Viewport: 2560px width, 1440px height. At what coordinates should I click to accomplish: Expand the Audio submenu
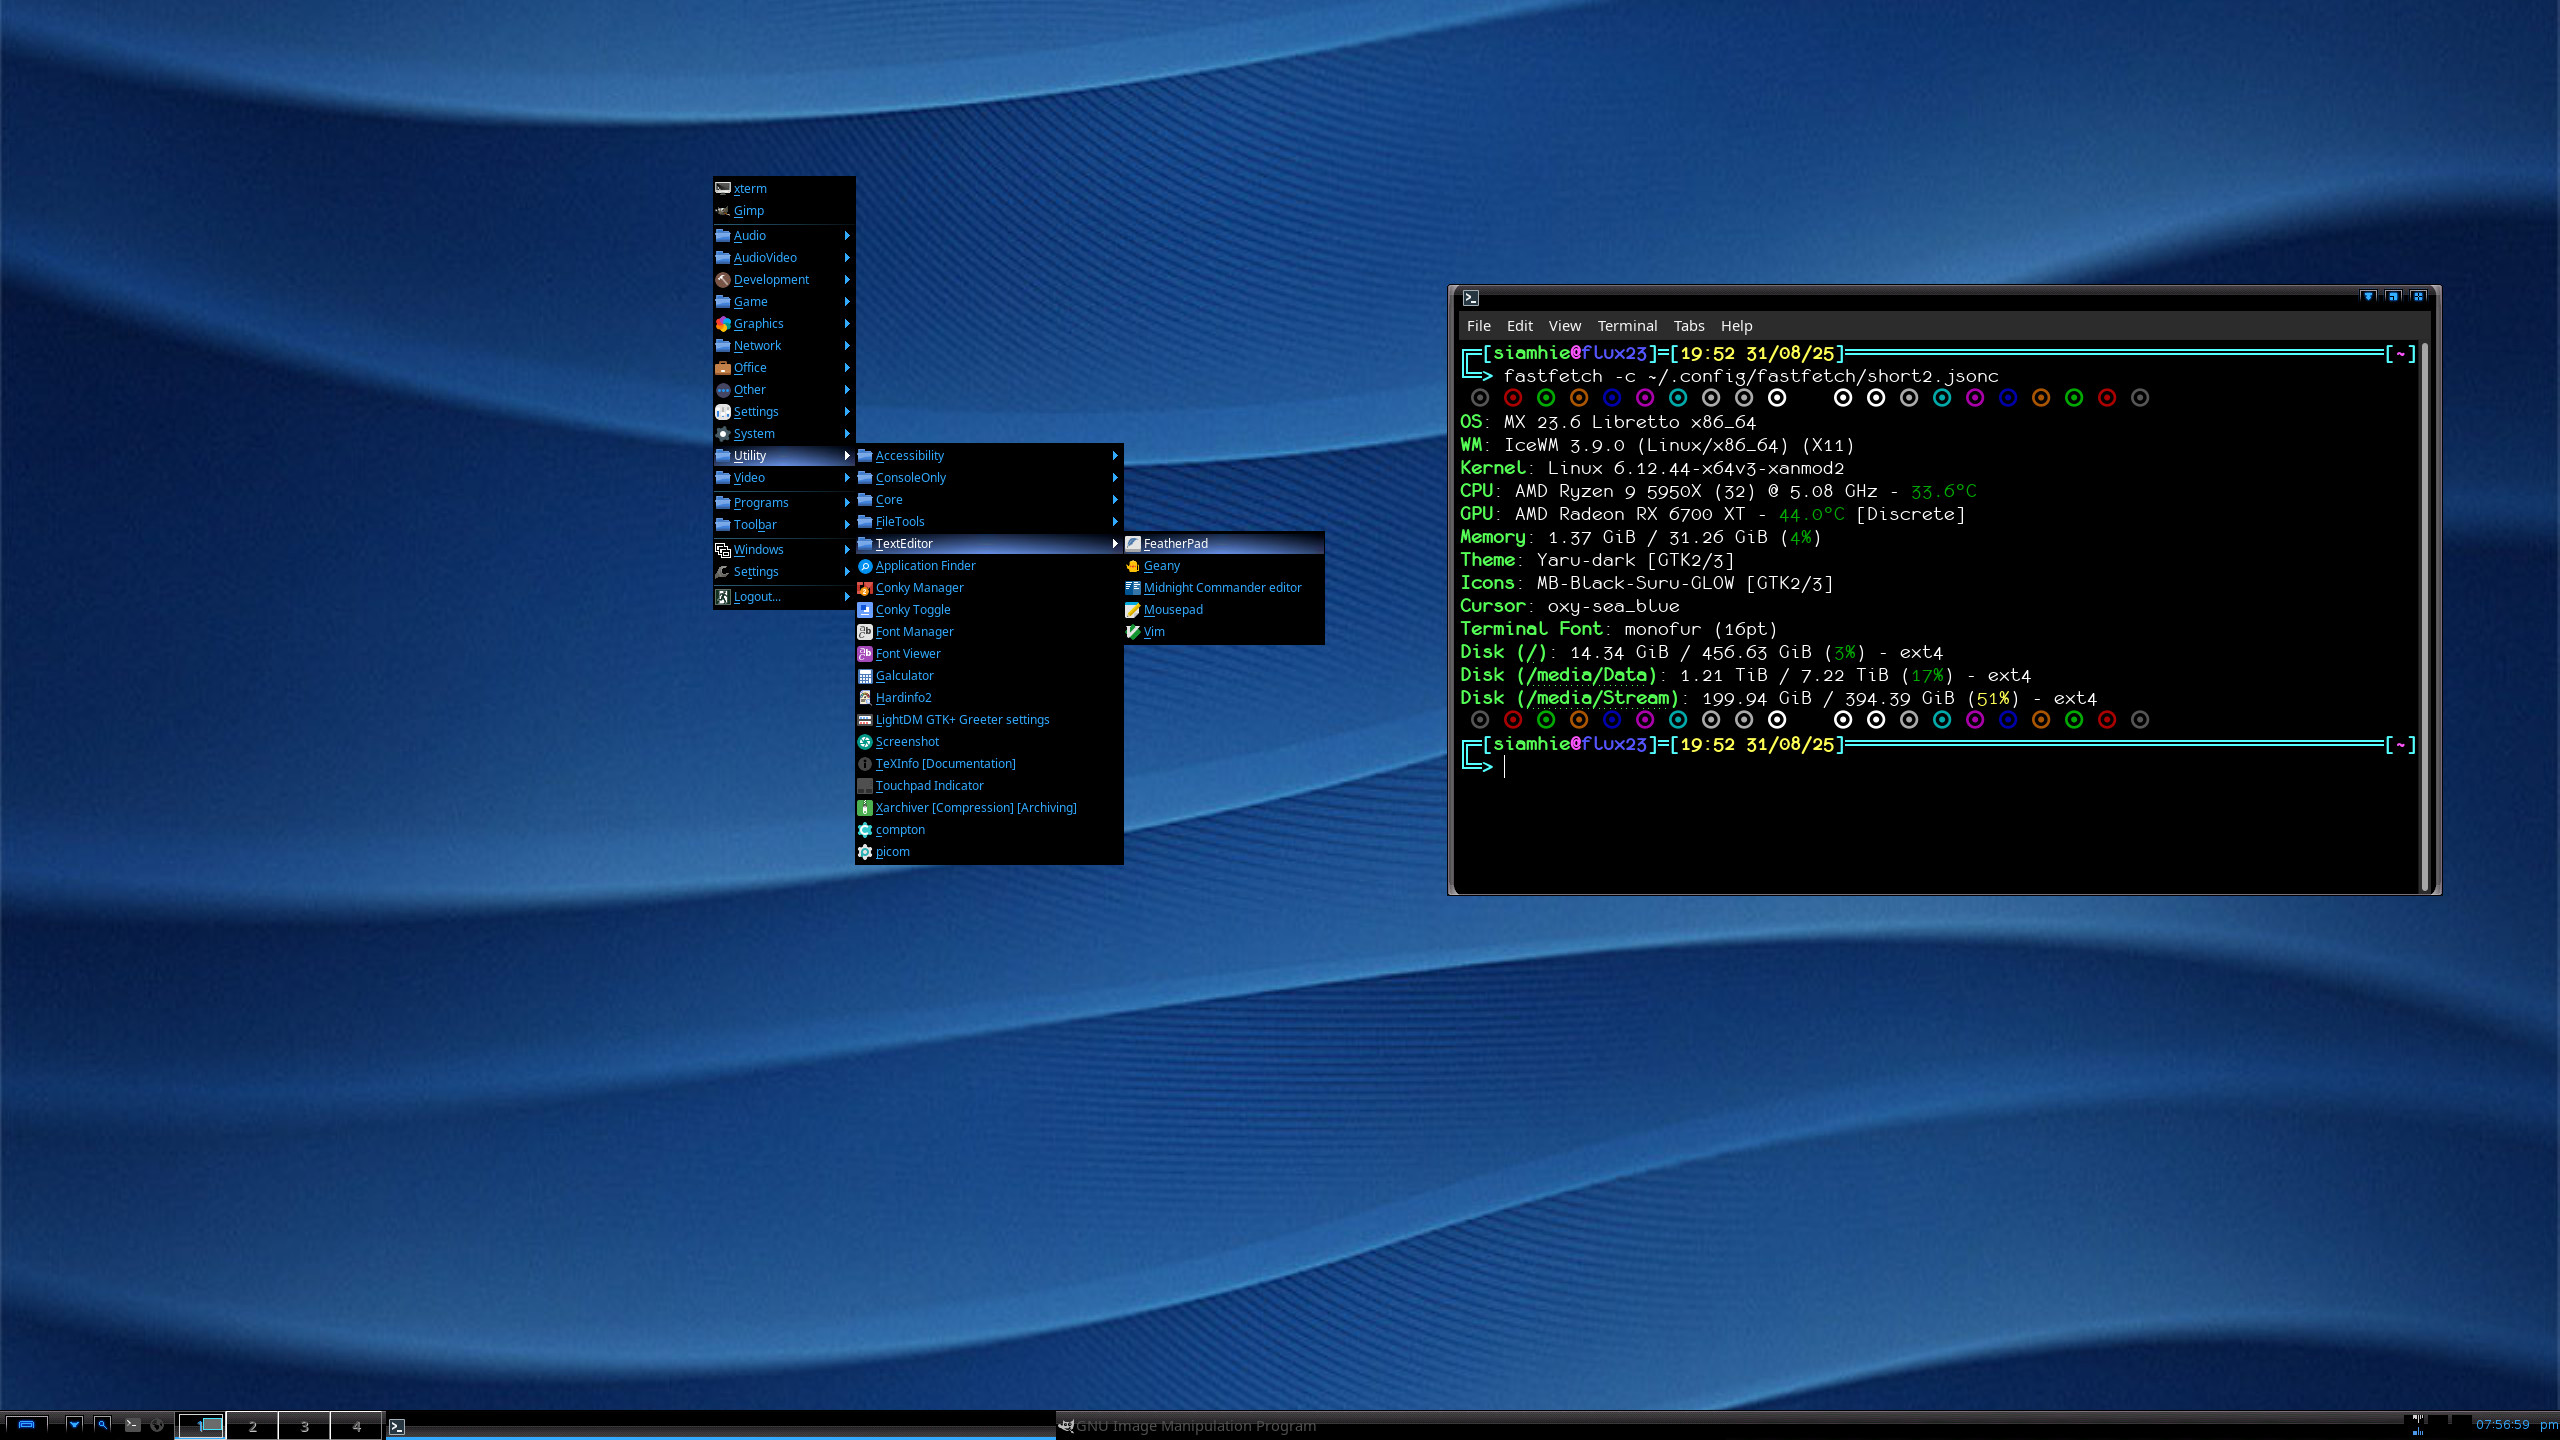pyautogui.click(x=784, y=236)
